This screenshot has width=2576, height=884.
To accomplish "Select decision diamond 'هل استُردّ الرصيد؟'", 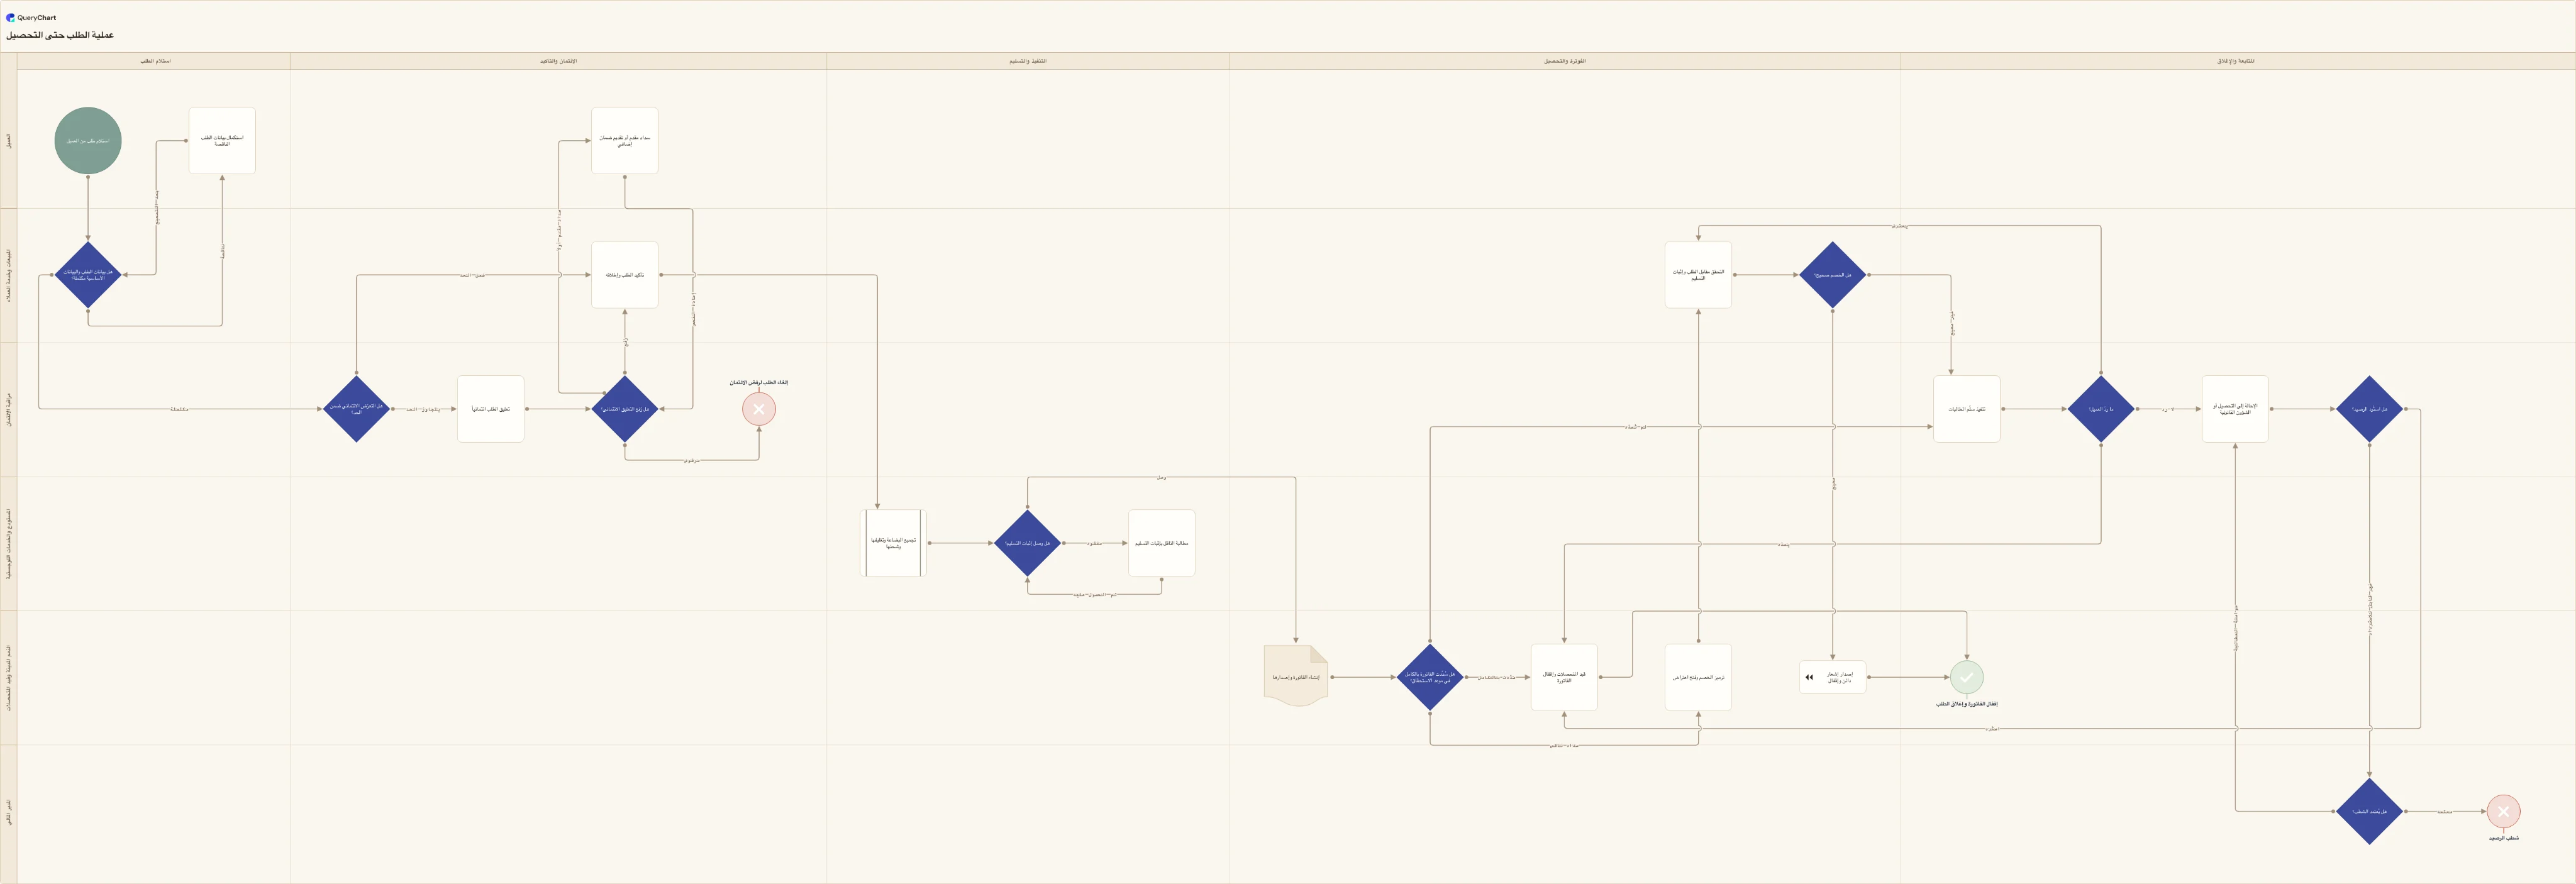I will pyautogui.click(x=2369, y=409).
